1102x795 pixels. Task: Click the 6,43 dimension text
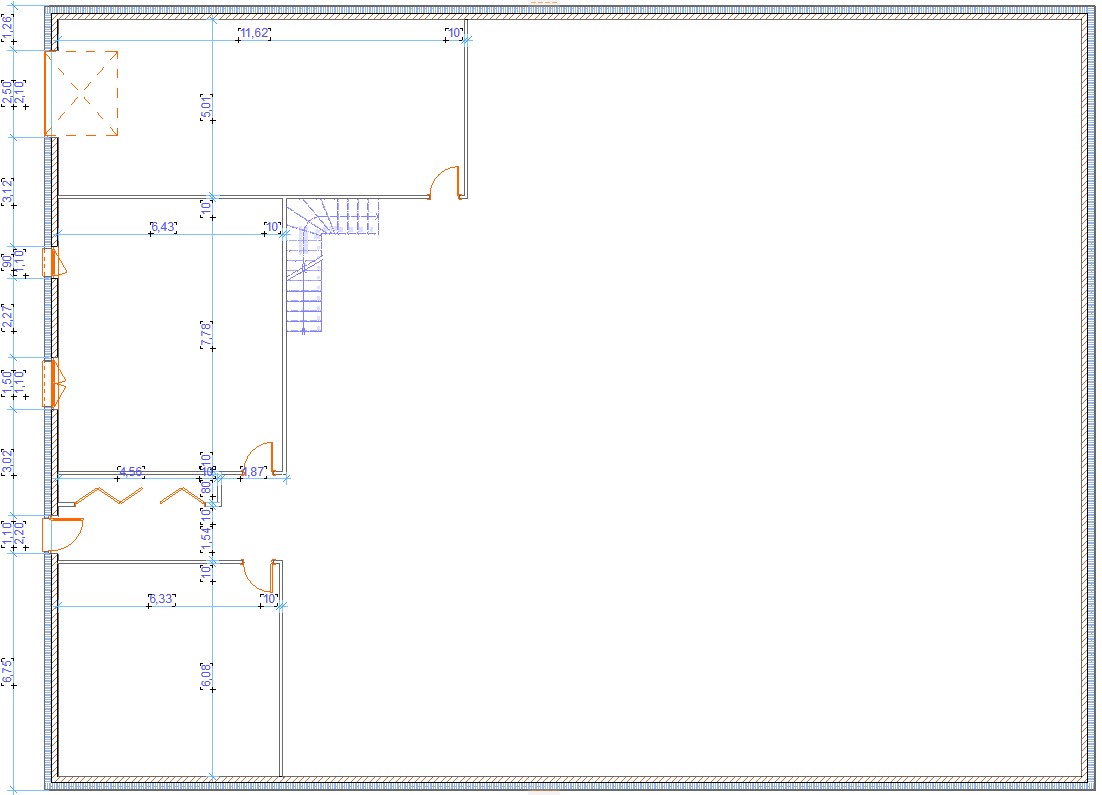(x=163, y=227)
